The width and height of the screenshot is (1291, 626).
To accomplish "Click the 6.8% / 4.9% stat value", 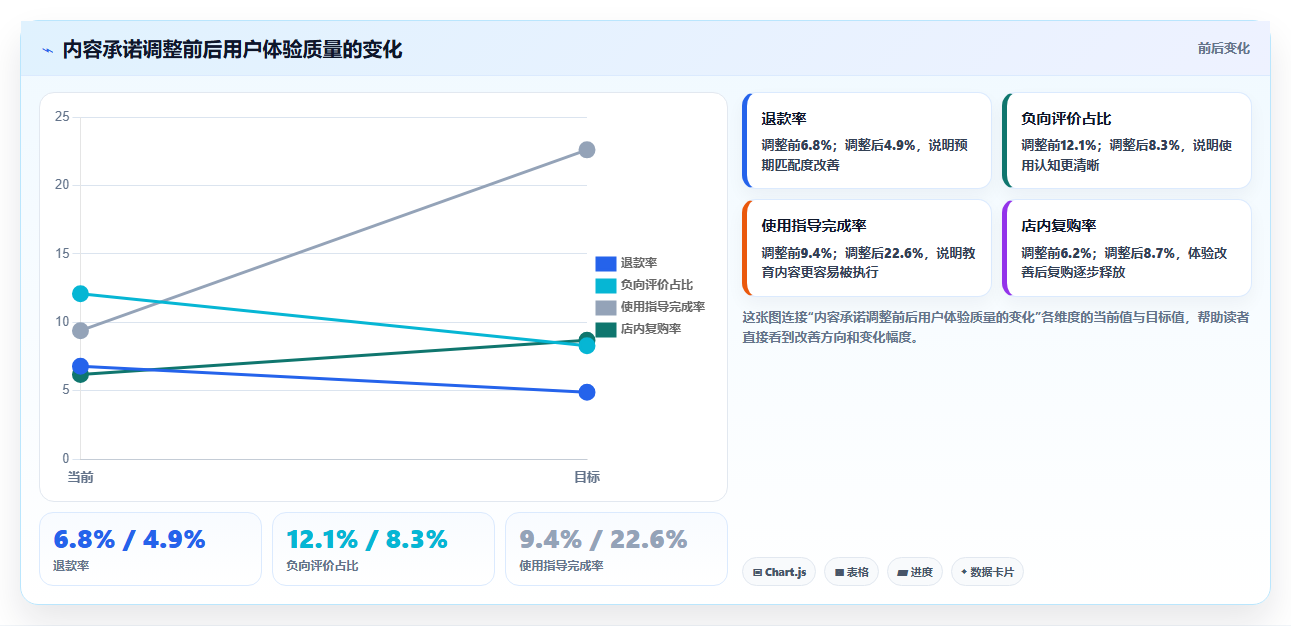I will [x=129, y=540].
